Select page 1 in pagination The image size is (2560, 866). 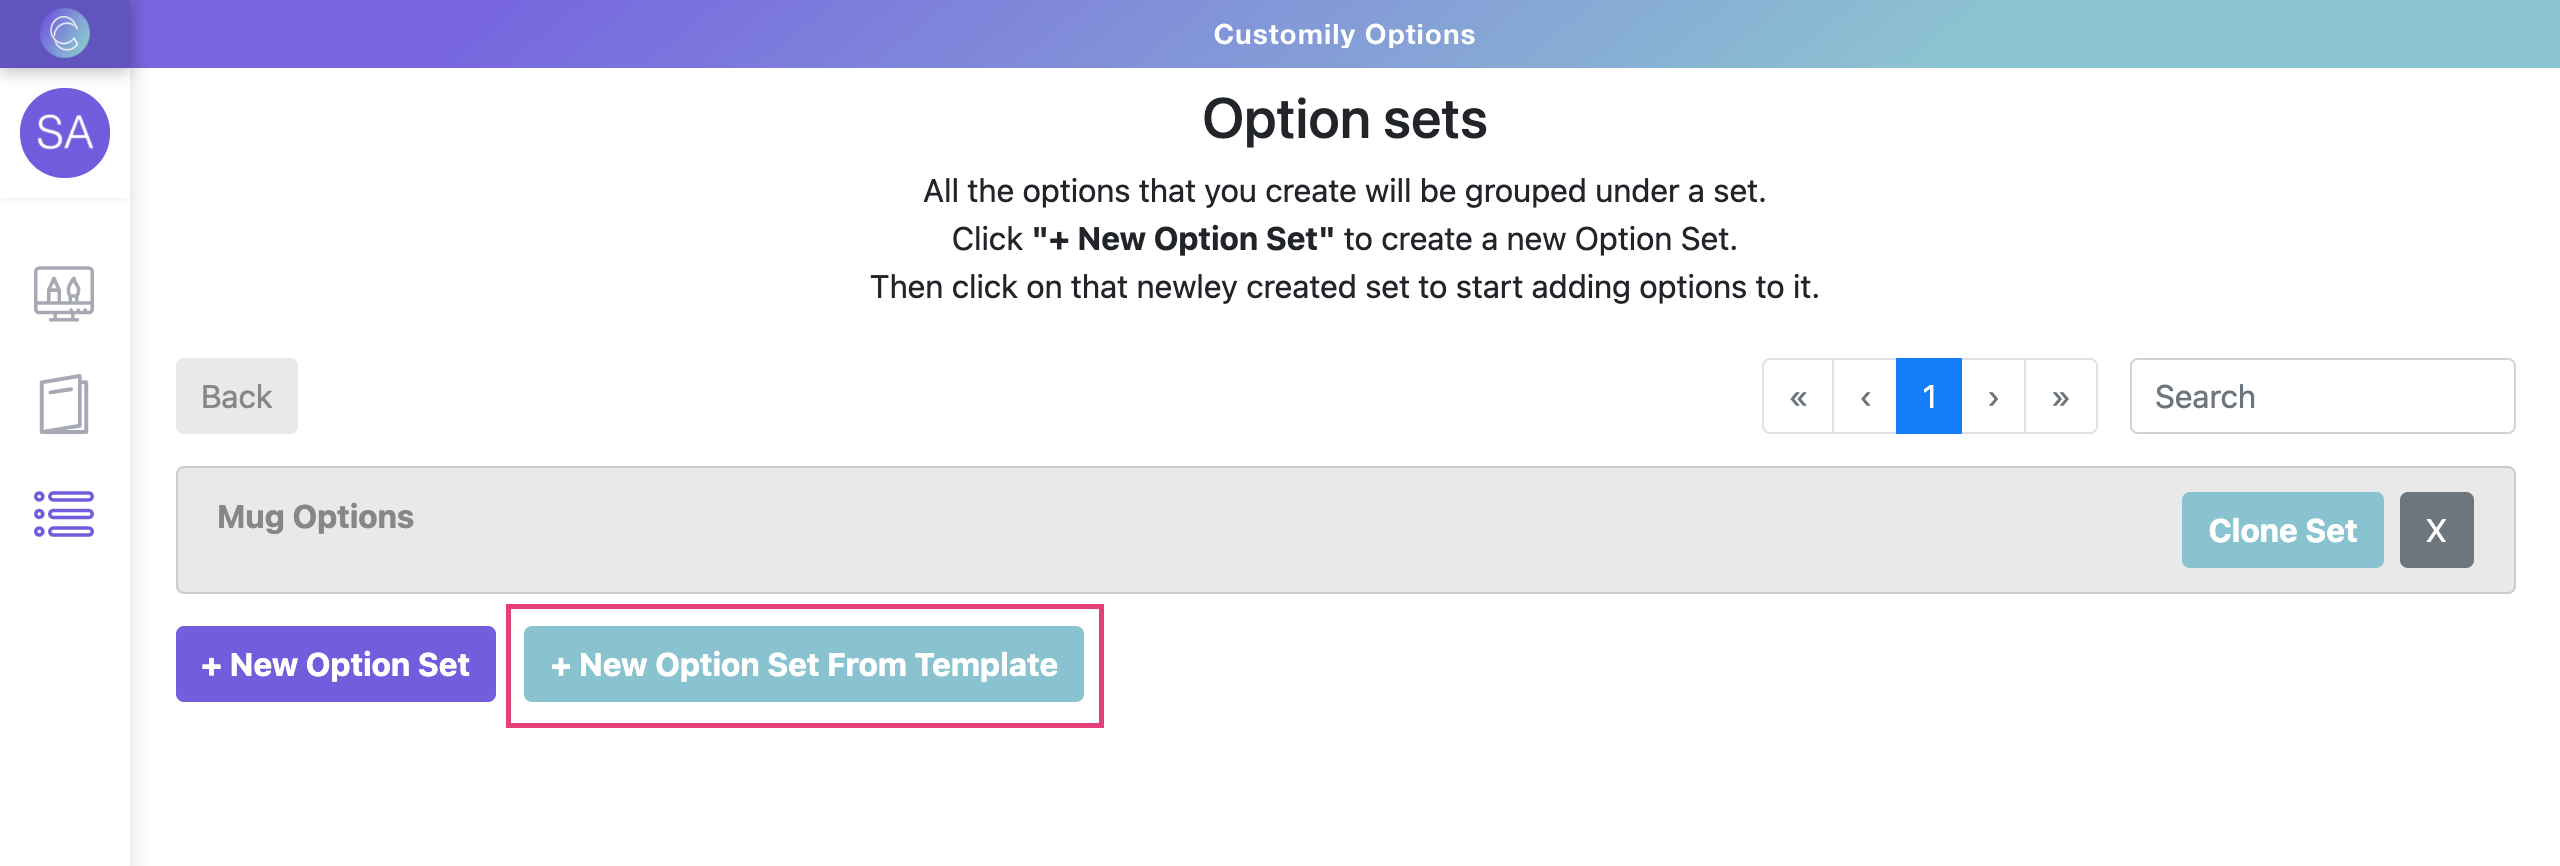click(1929, 397)
